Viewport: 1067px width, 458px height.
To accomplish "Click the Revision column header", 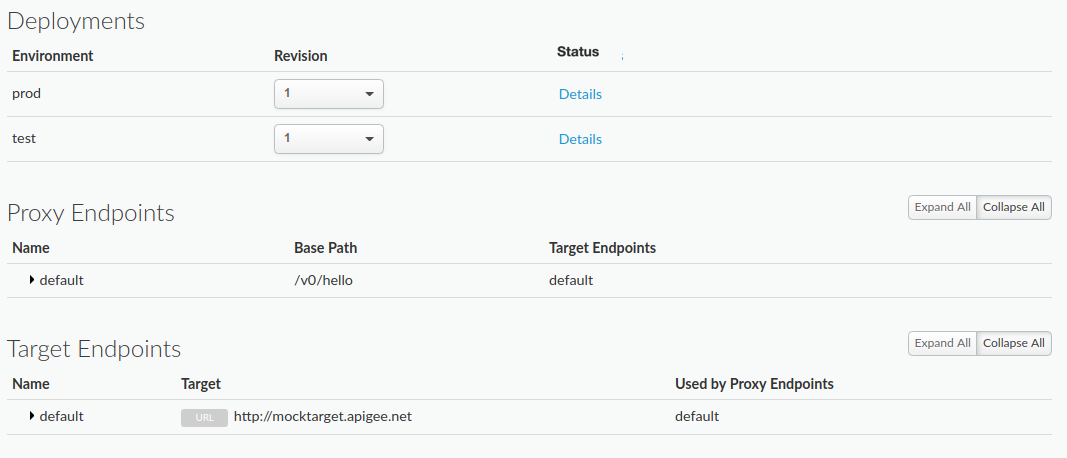I will pos(300,56).
